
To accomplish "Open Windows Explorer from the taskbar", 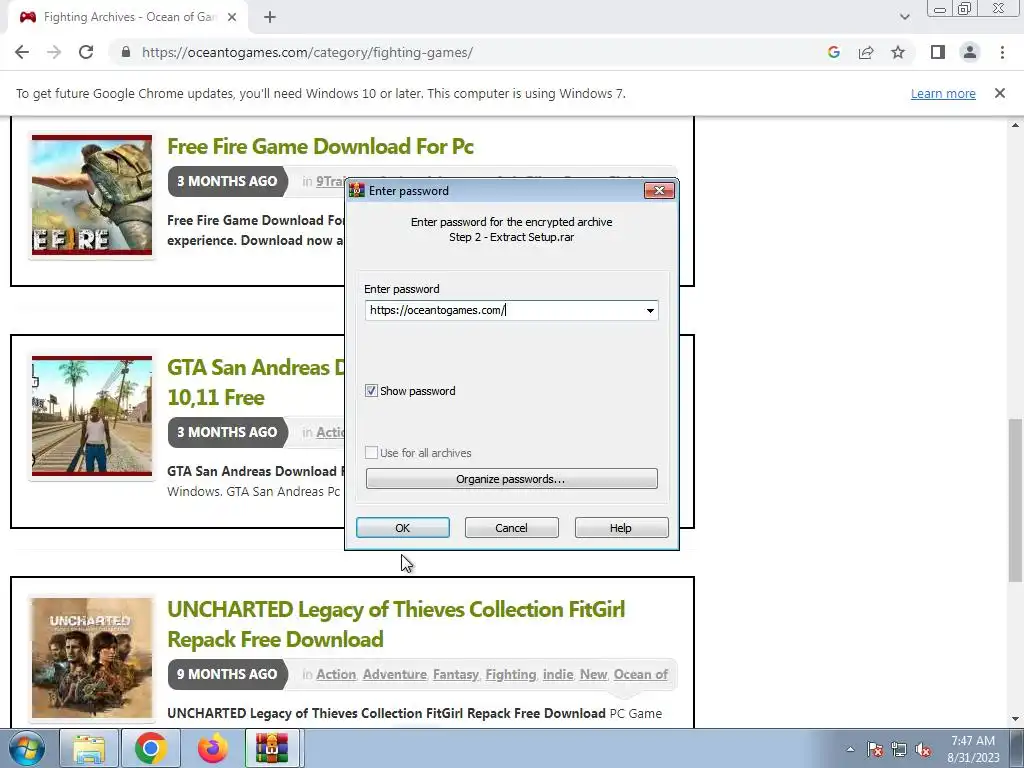I will pyautogui.click(x=89, y=748).
